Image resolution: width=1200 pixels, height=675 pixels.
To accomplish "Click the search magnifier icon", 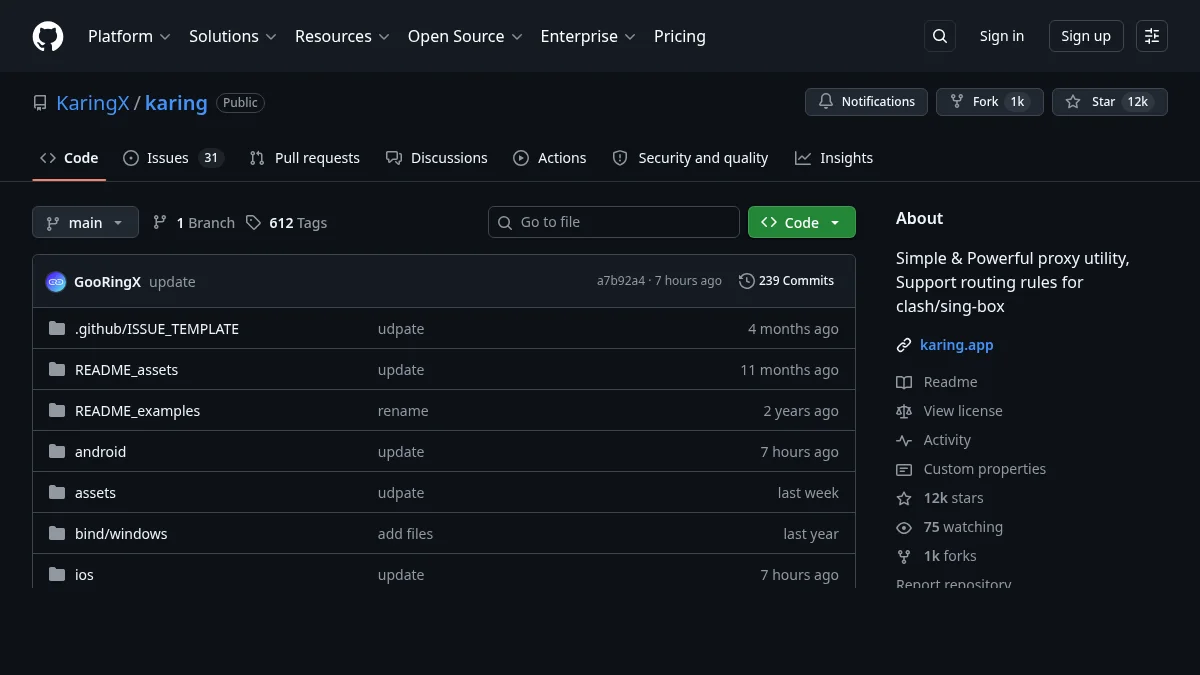I will pos(940,36).
